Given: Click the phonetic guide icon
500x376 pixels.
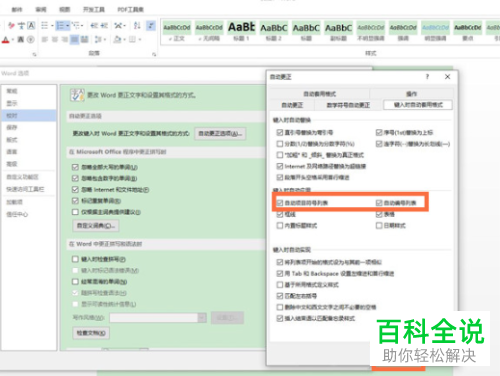Looking at the screenshot, I should click(x=21, y=25).
